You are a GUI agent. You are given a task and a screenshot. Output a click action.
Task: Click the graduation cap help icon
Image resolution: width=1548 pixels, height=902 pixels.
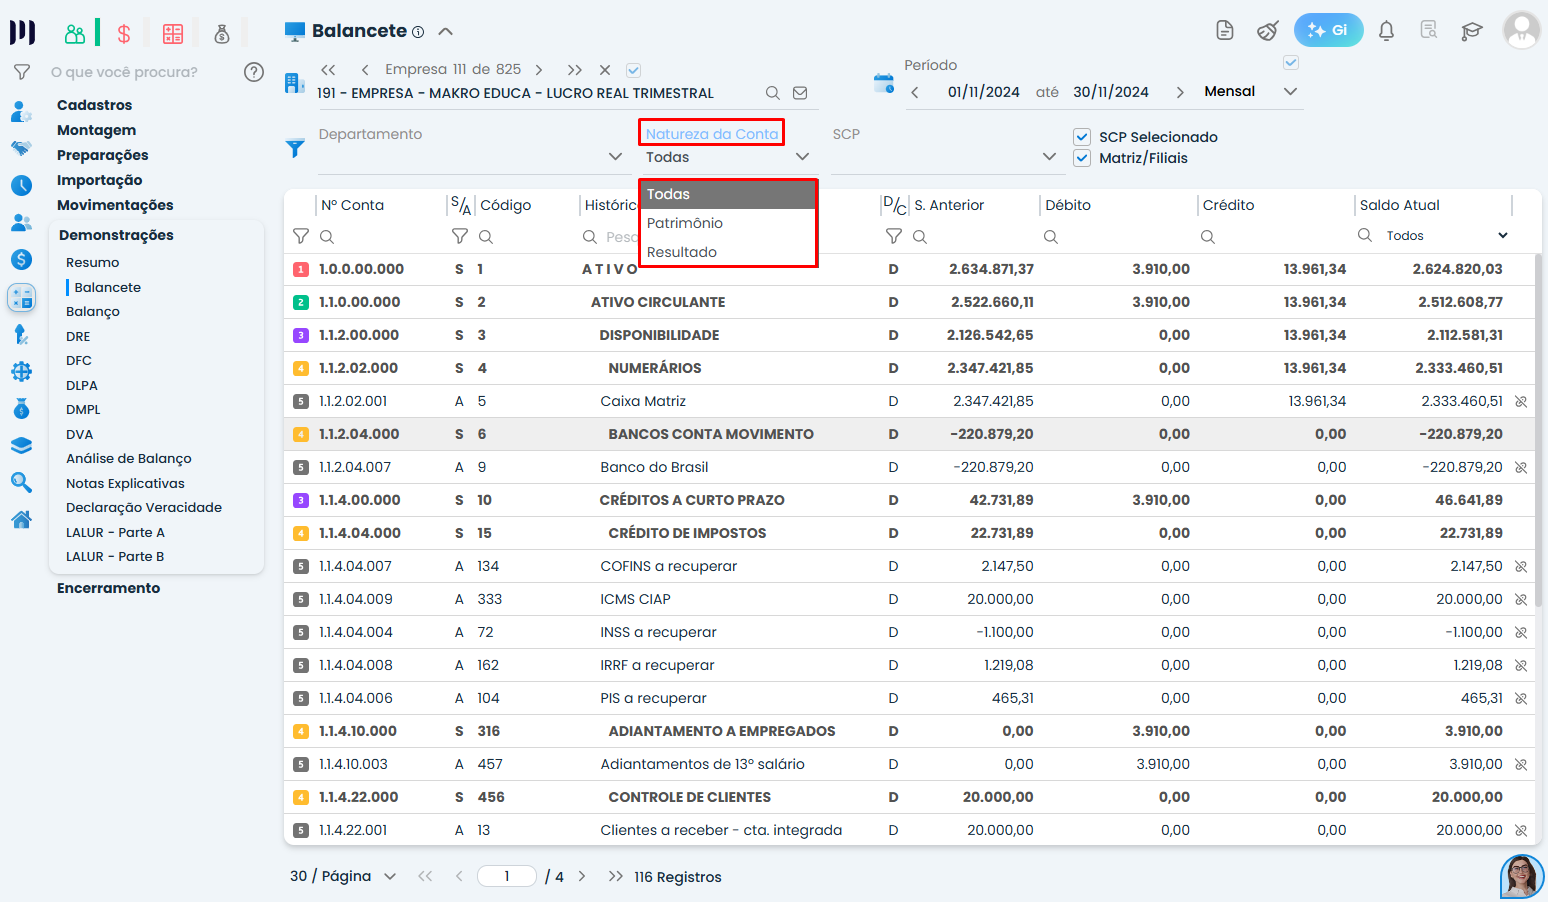(x=1471, y=31)
